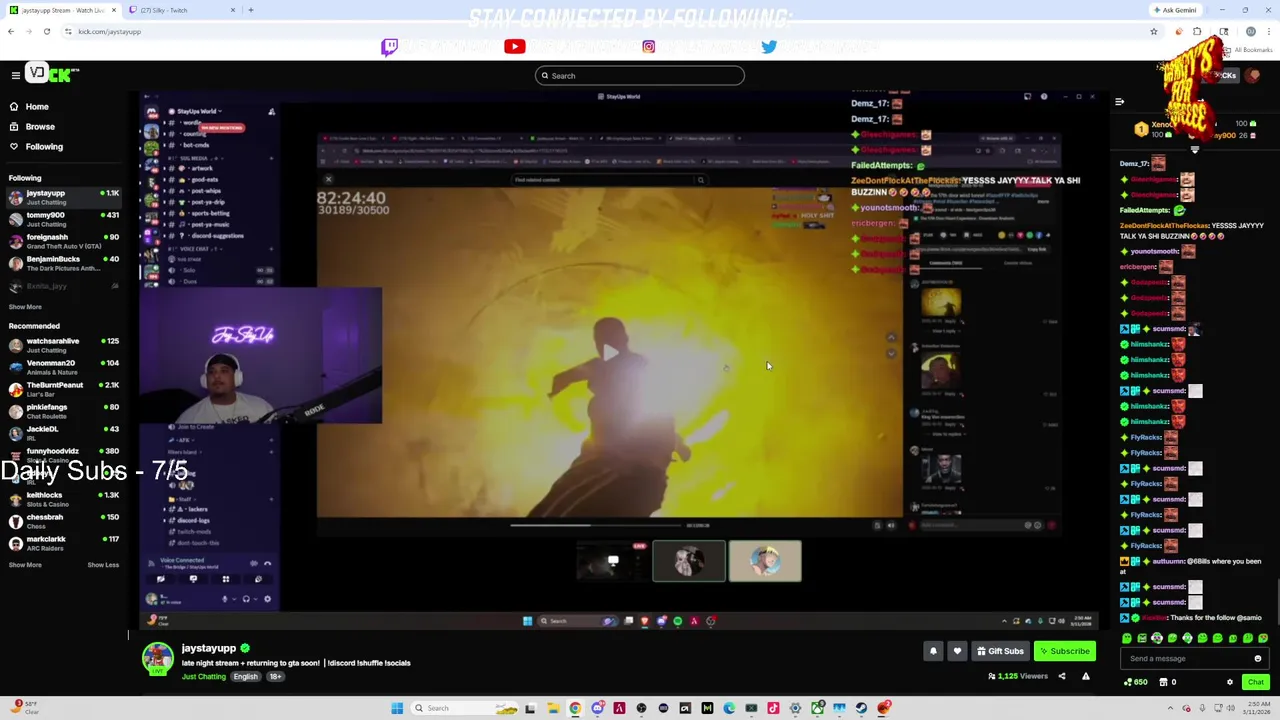
Task: Report stream using warning triangle icon
Action: (x=1085, y=676)
